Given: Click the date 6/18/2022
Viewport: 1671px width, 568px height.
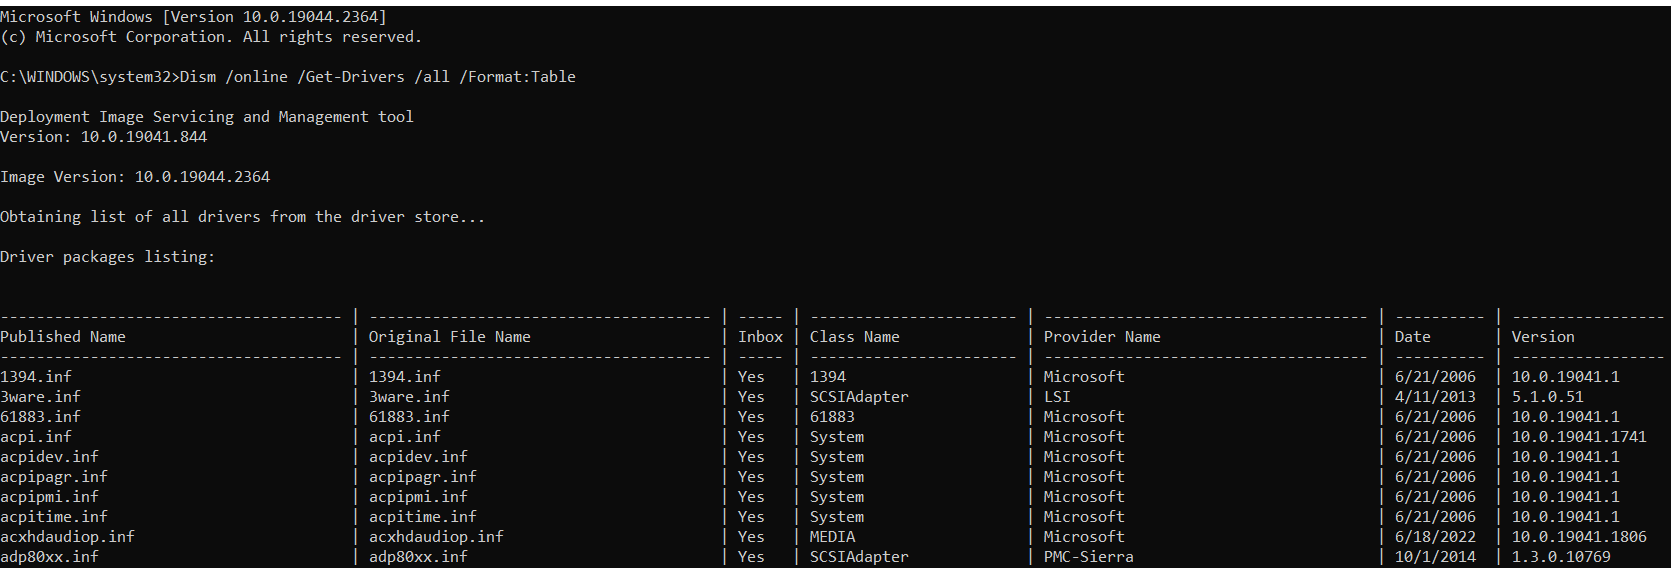Looking at the screenshot, I should coord(1435,537).
